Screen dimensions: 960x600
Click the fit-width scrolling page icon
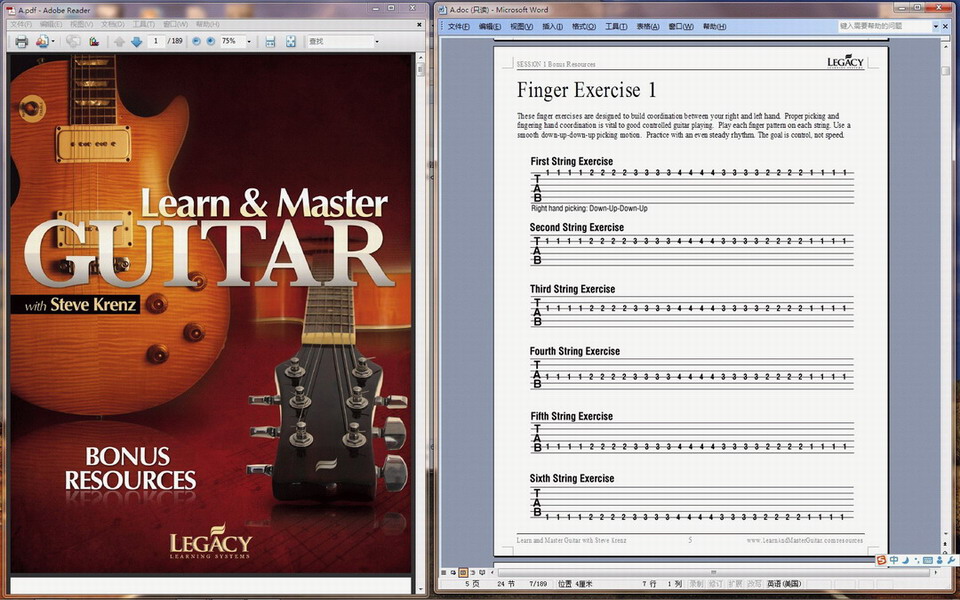coord(270,42)
